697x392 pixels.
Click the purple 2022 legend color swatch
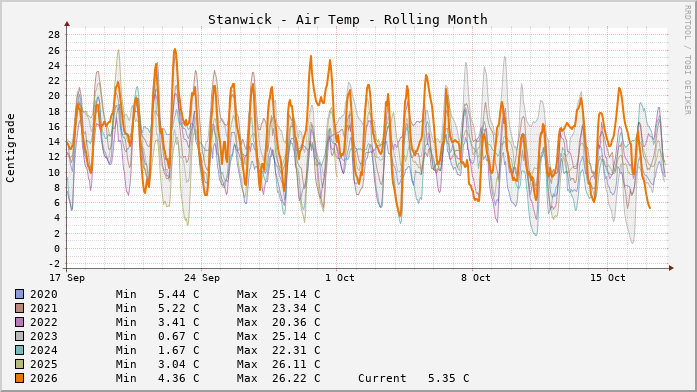point(20,322)
